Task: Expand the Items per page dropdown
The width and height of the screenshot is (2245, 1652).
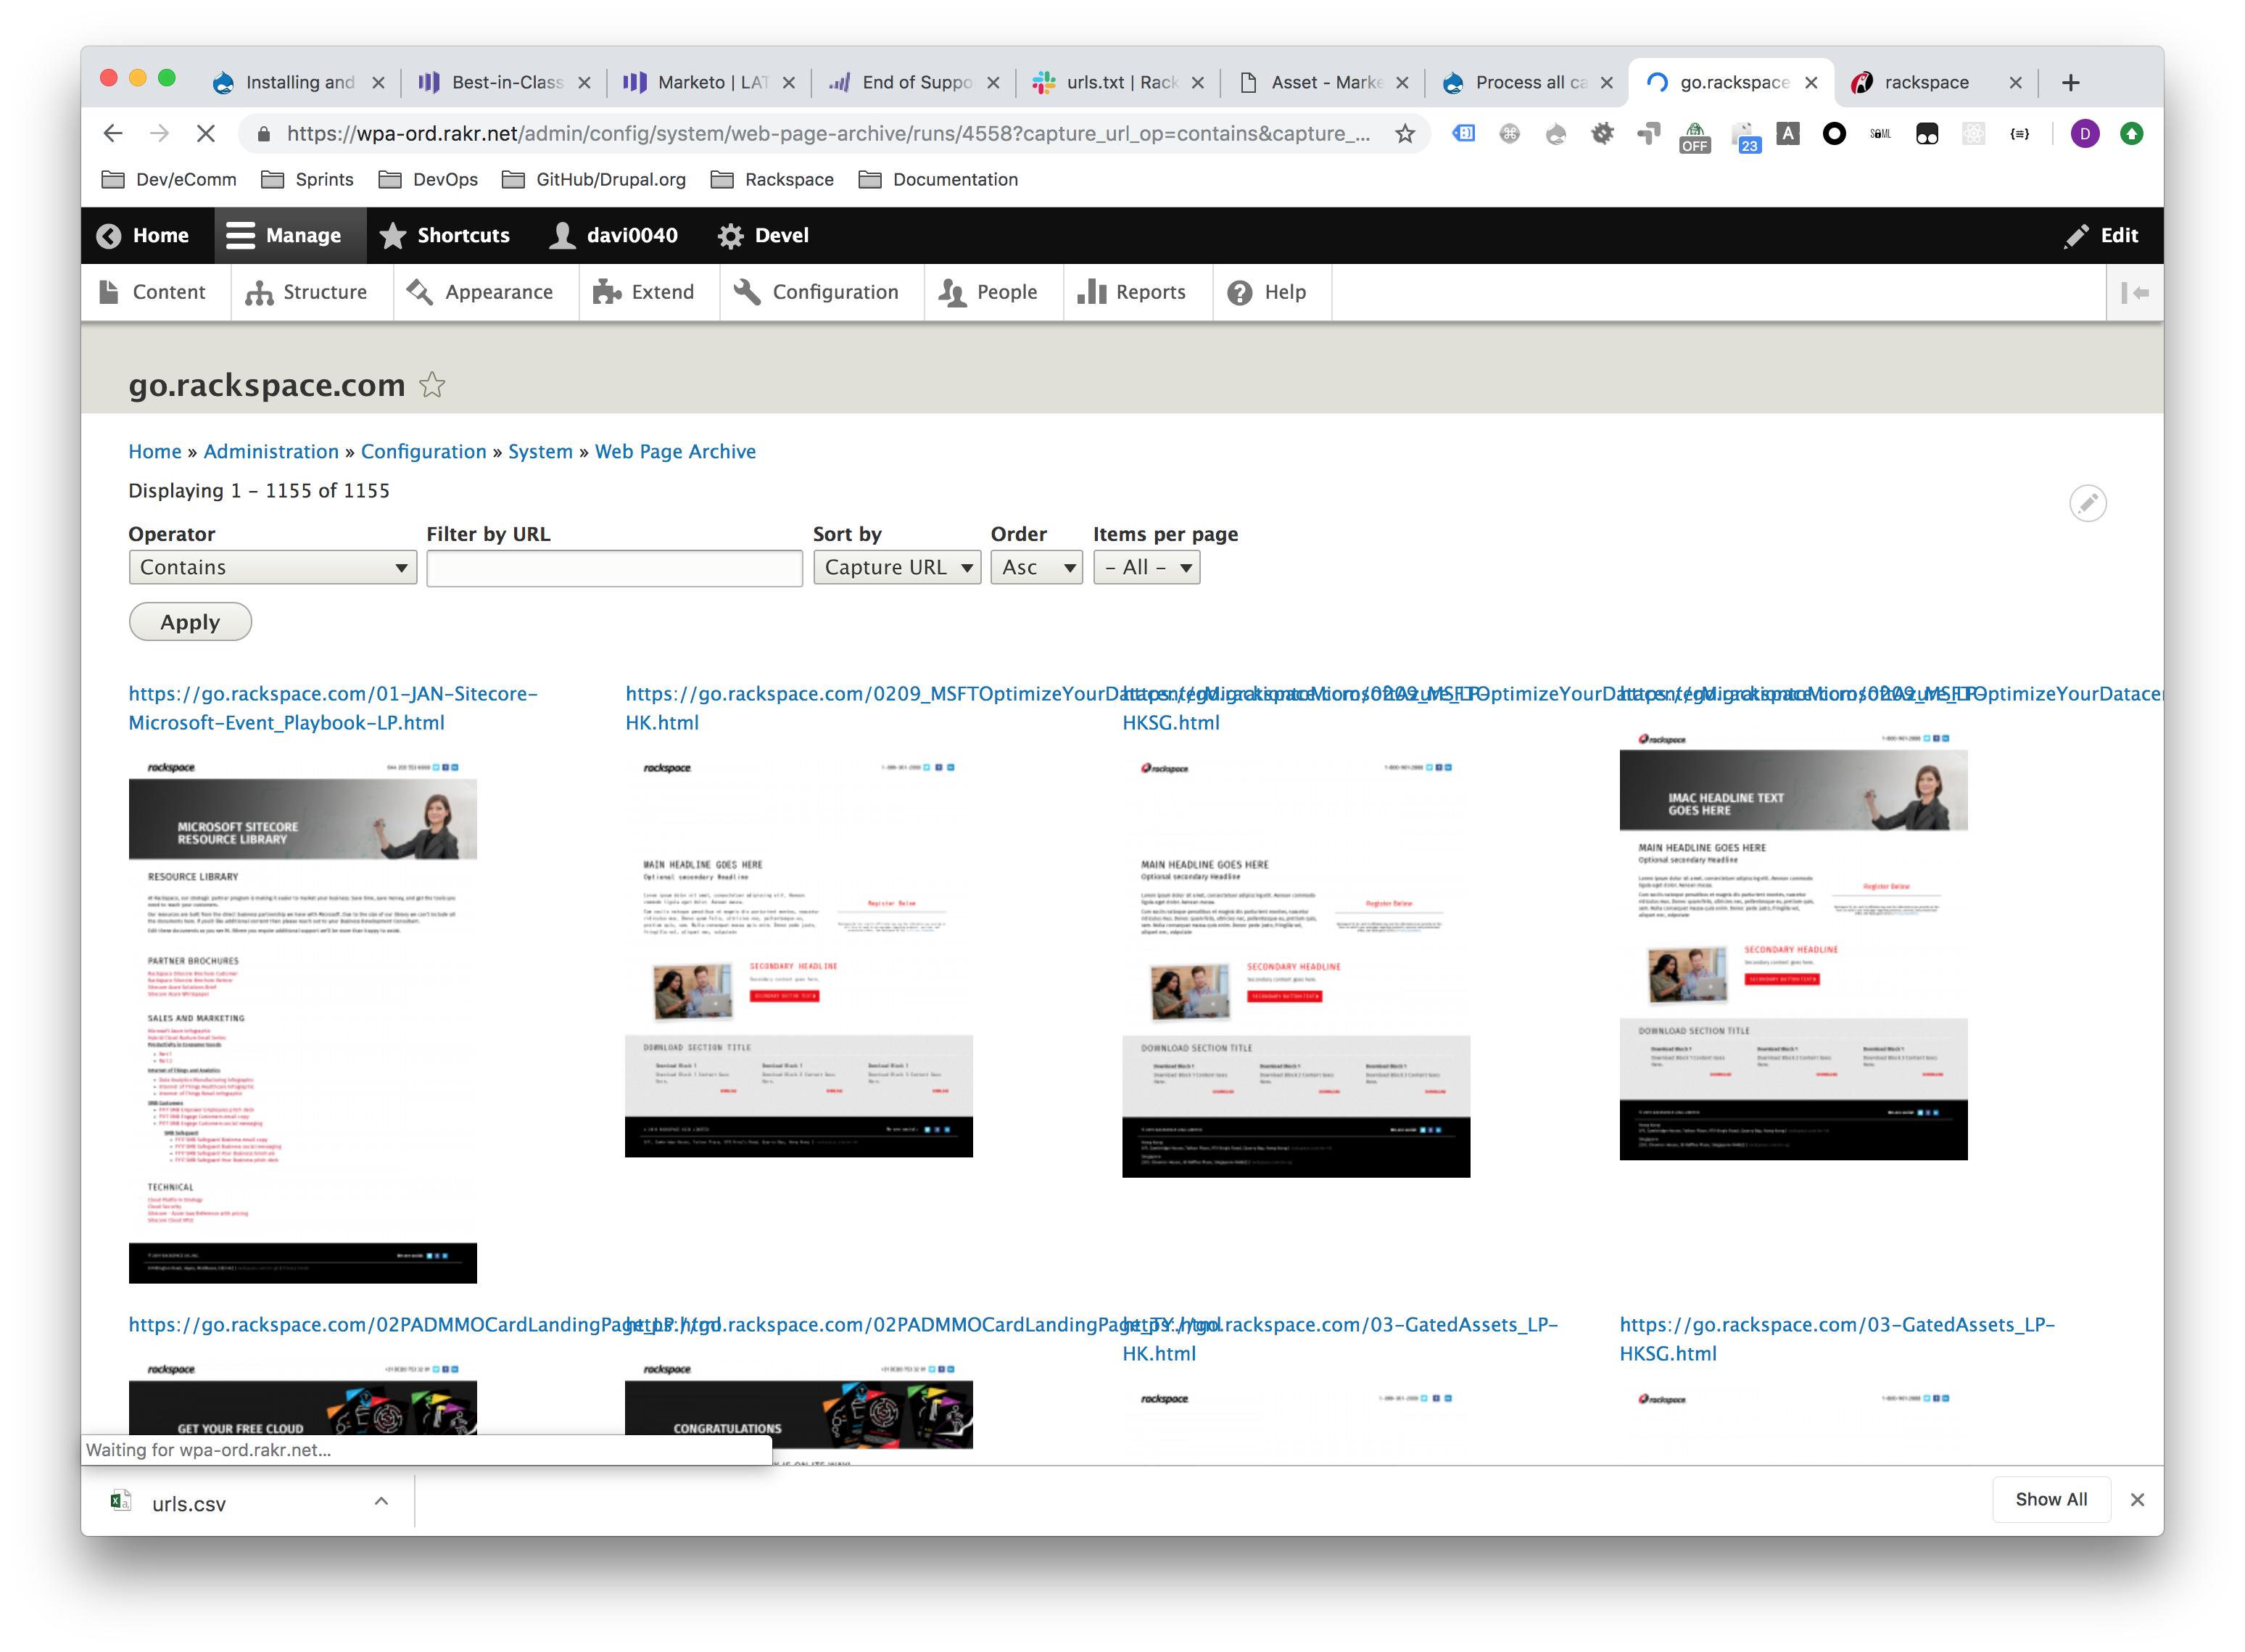Action: tap(1146, 567)
